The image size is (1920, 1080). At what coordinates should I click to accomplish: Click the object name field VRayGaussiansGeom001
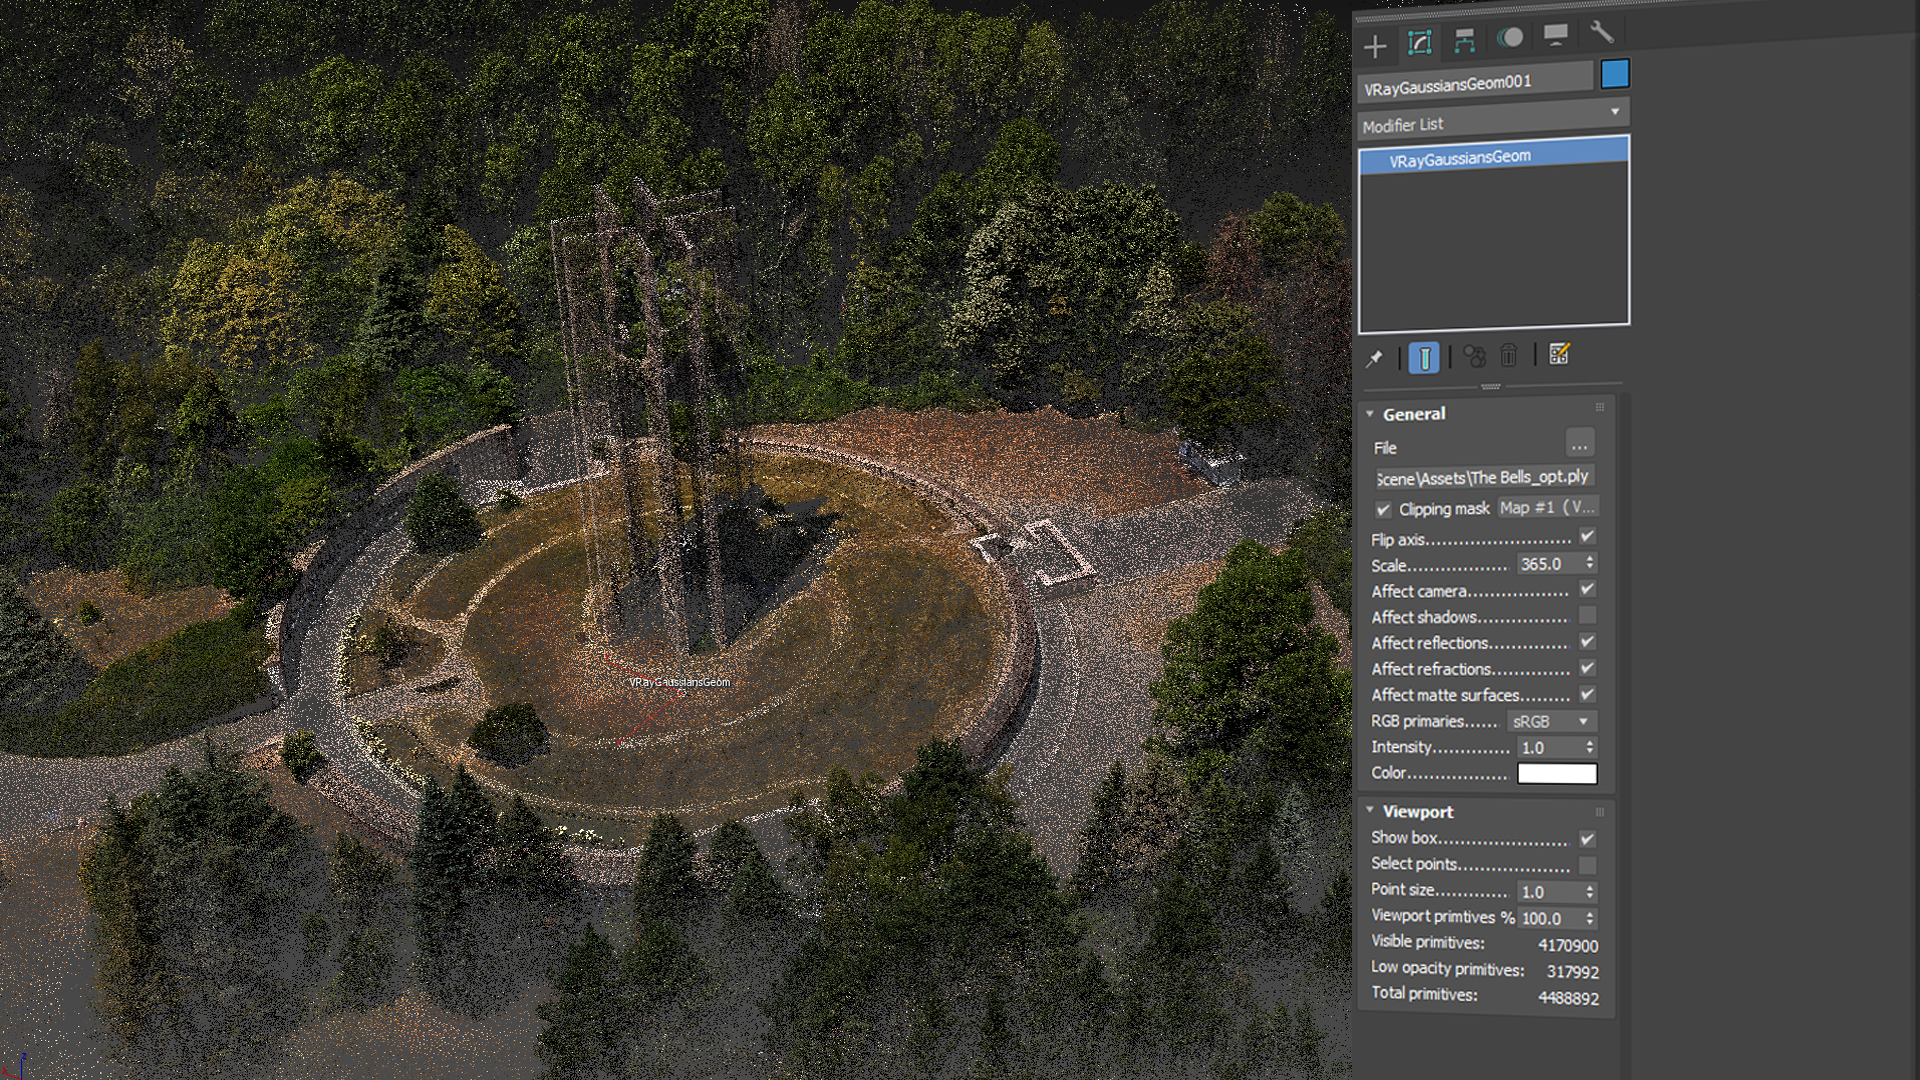point(1475,84)
